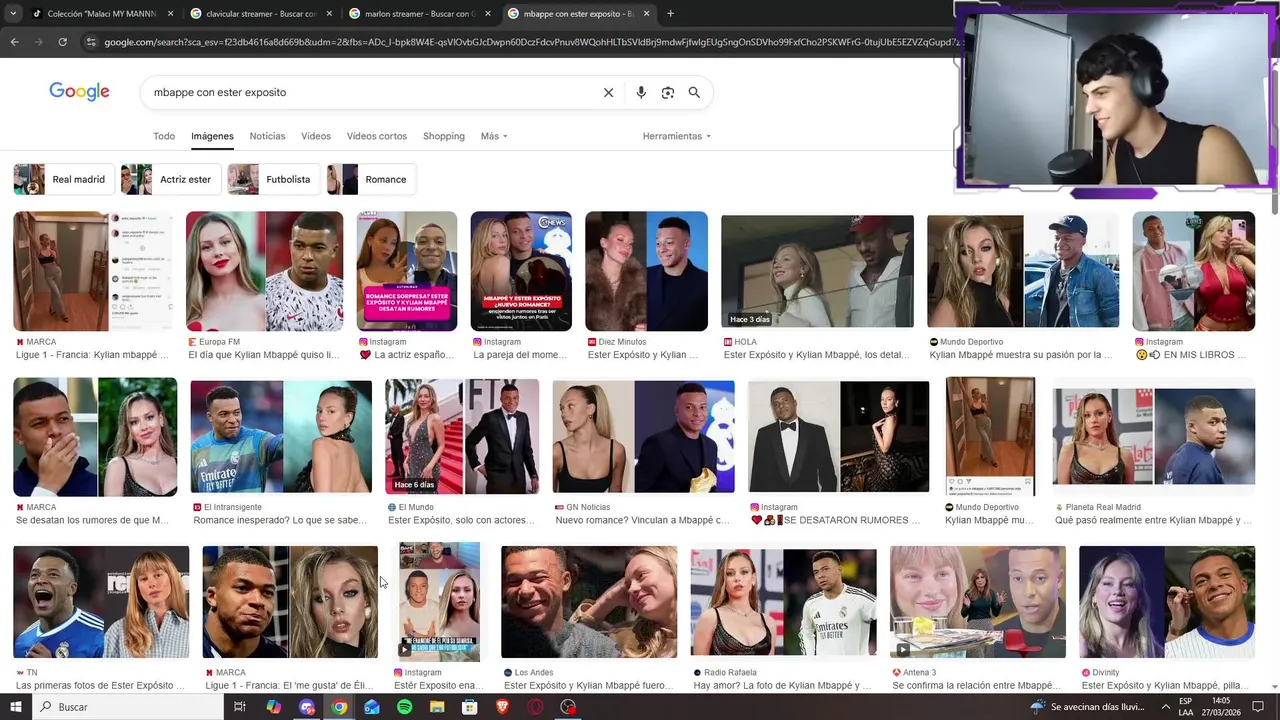Open Brave browser from the taskbar
The image size is (1280, 720).
503,707
